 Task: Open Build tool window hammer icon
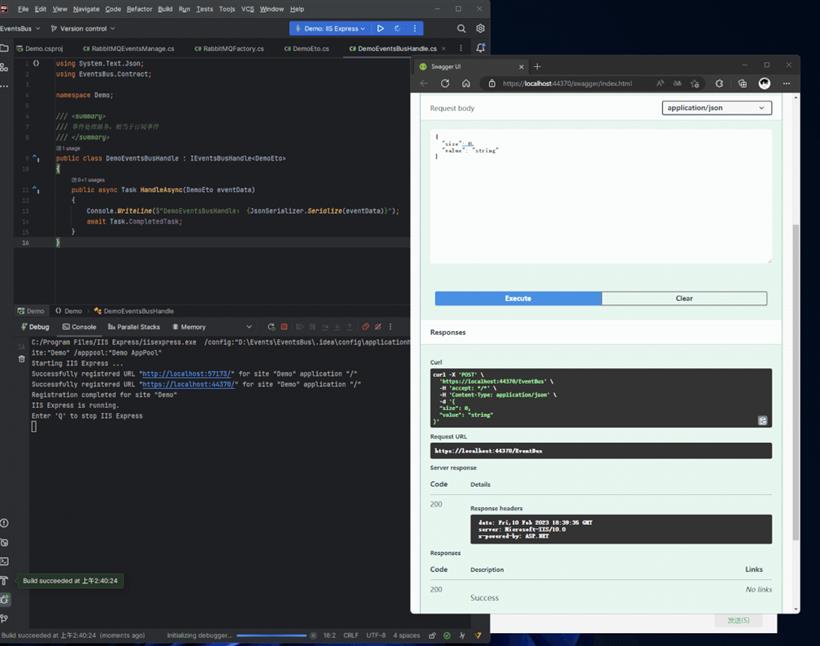(4, 581)
